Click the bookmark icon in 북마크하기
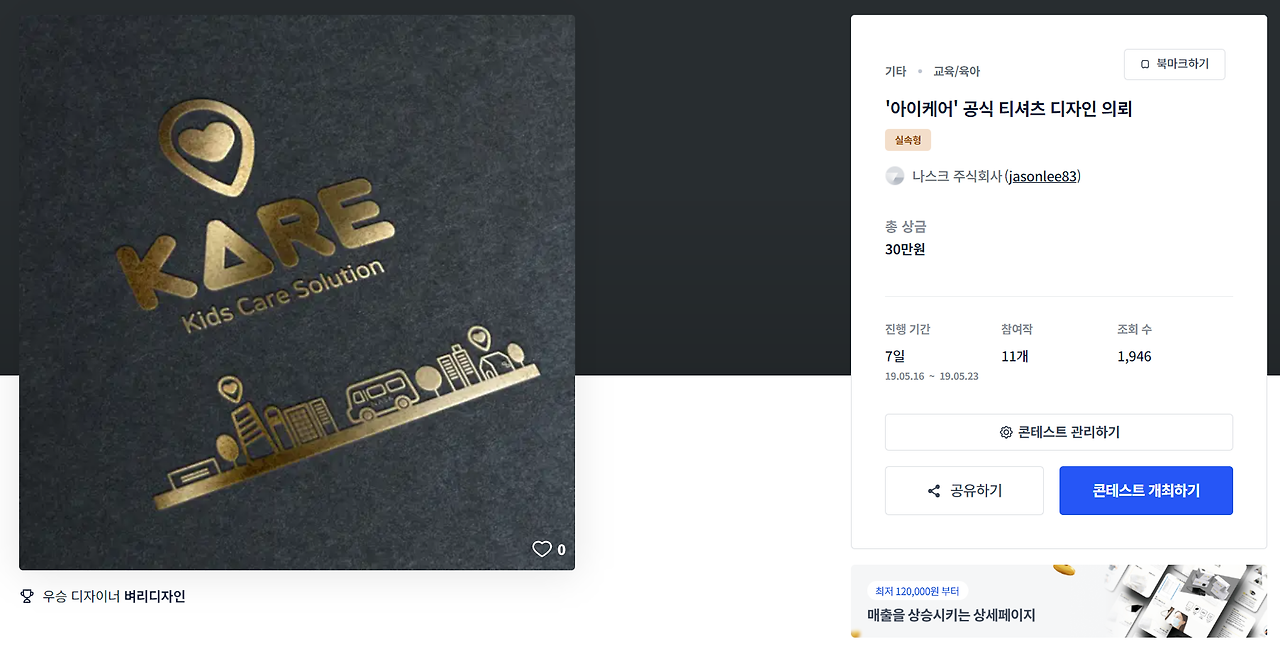Screen dimensions: 1280x649 tap(1145, 64)
